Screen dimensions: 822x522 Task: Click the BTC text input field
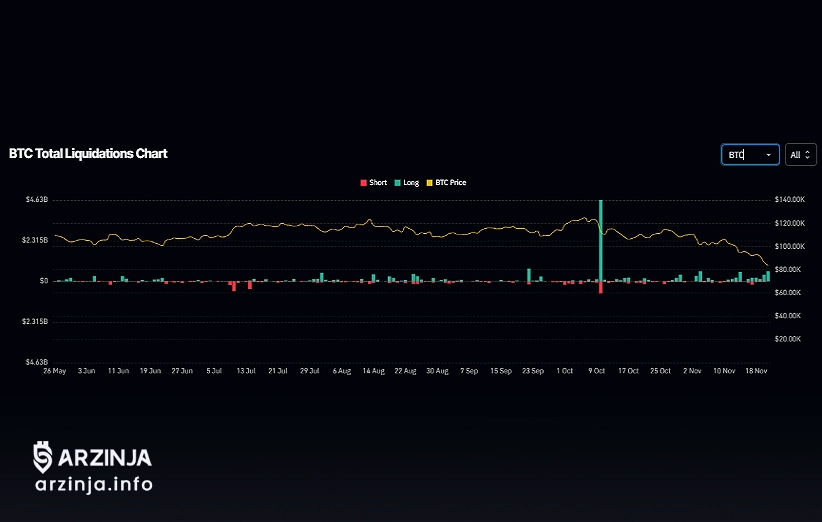pyautogui.click(x=742, y=155)
